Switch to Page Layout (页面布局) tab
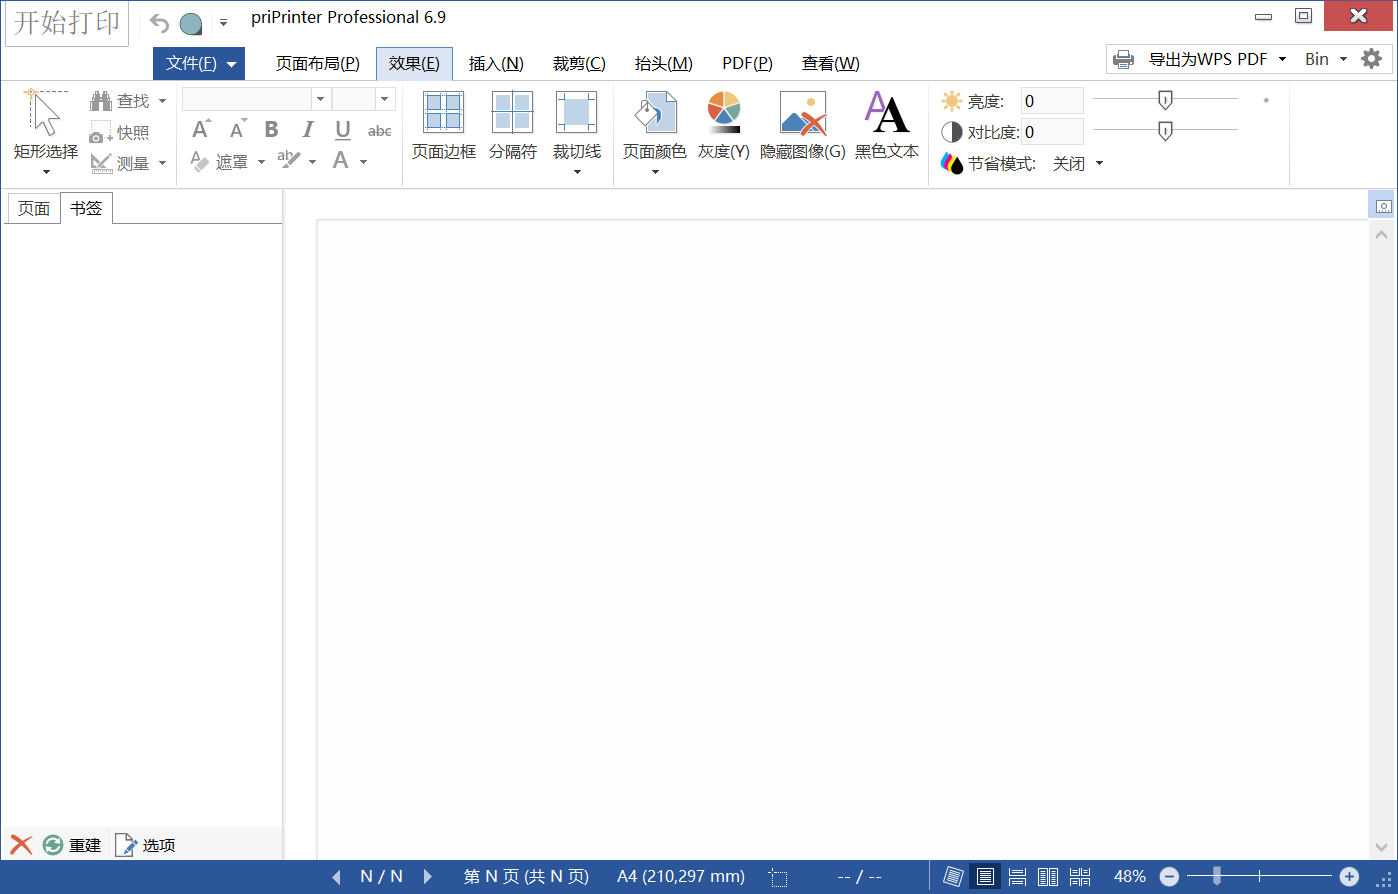1398x894 pixels. tap(317, 64)
